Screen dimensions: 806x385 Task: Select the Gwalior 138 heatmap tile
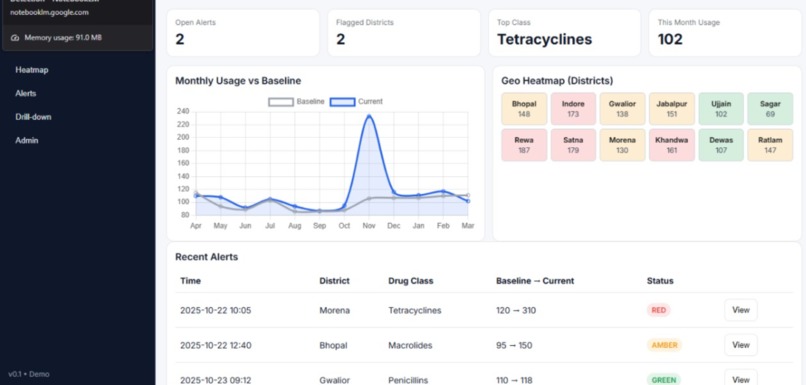[x=622, y=109]
